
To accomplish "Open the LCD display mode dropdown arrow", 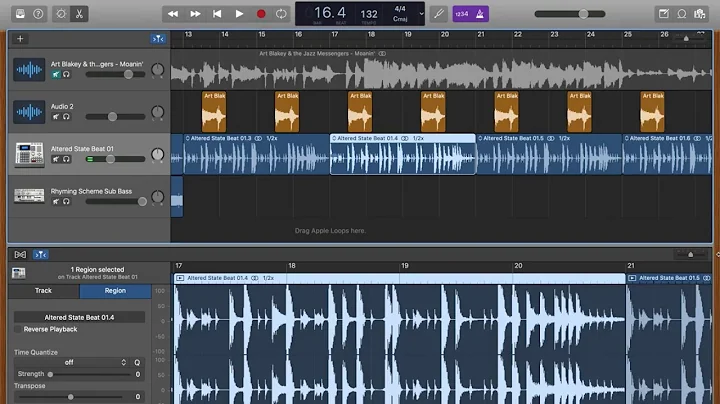I will click(421, 14).
